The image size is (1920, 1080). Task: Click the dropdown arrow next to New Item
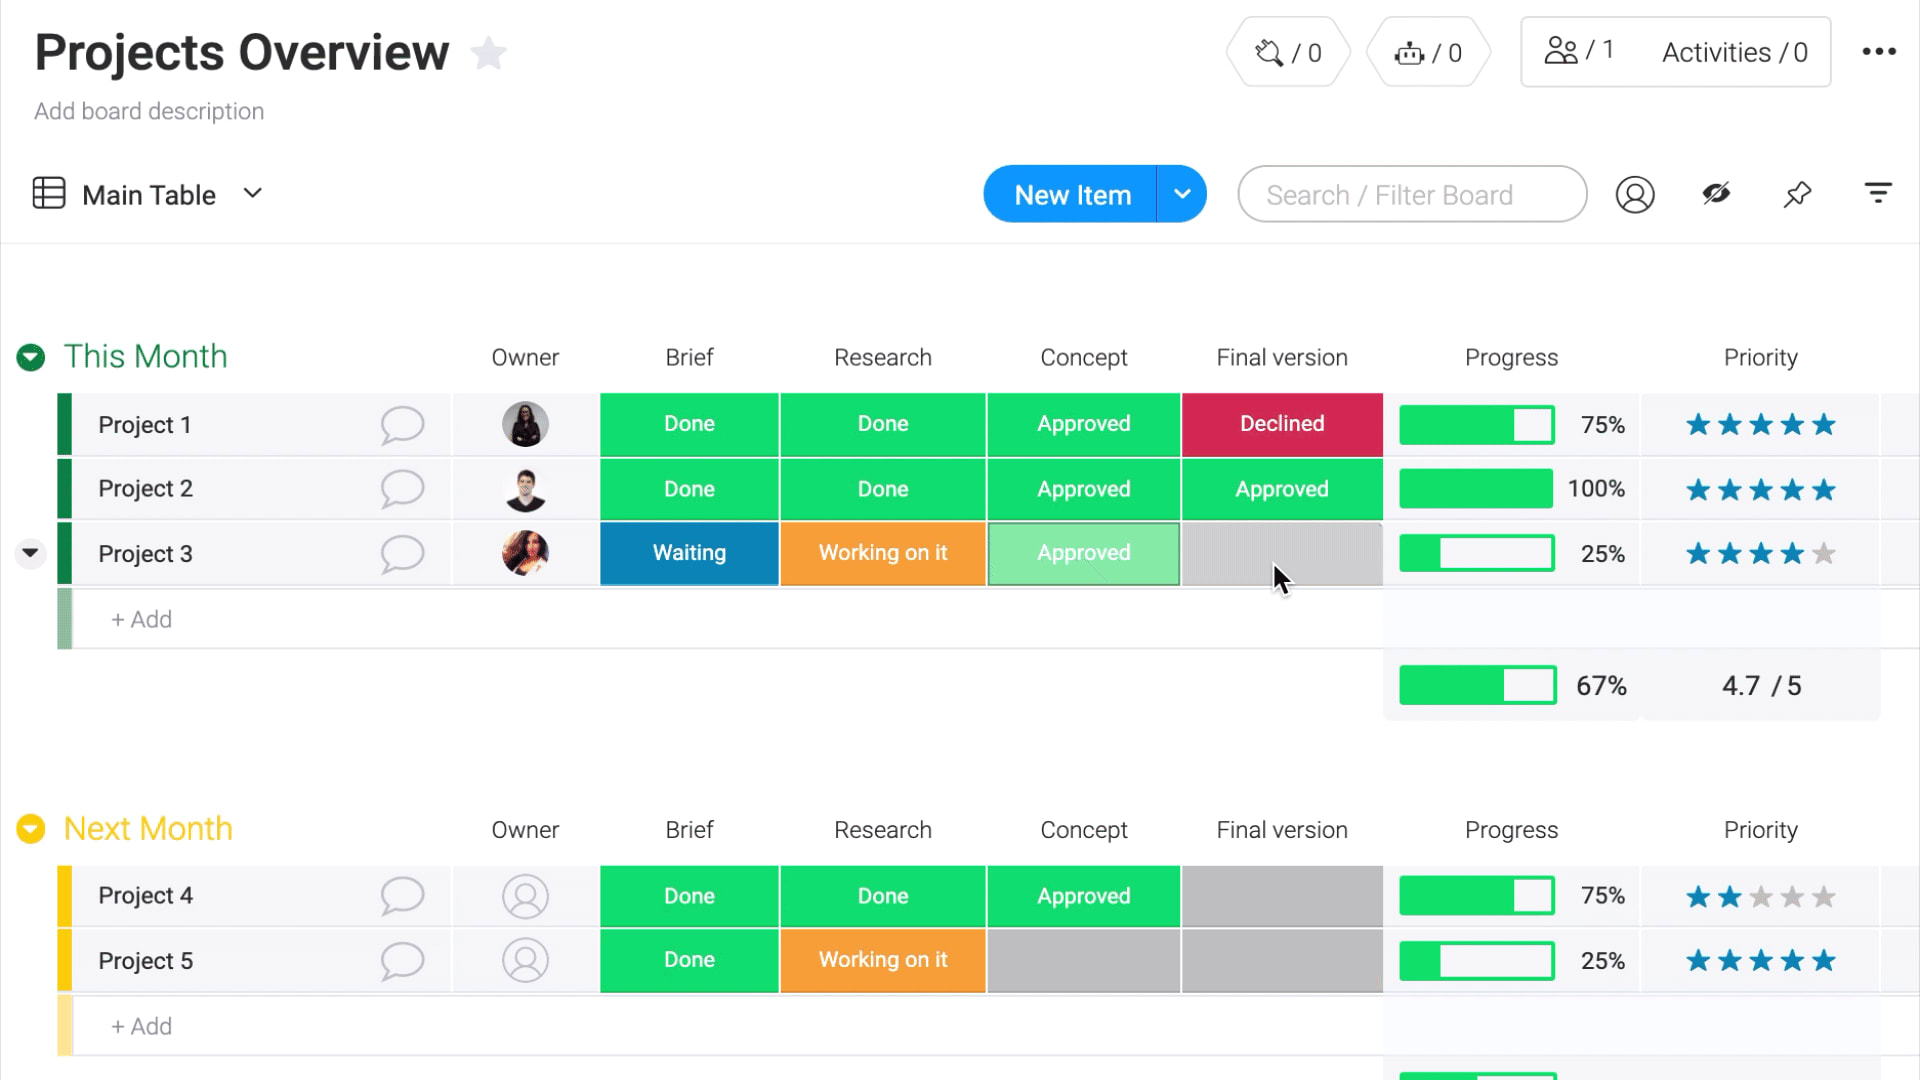[1183, 194]
